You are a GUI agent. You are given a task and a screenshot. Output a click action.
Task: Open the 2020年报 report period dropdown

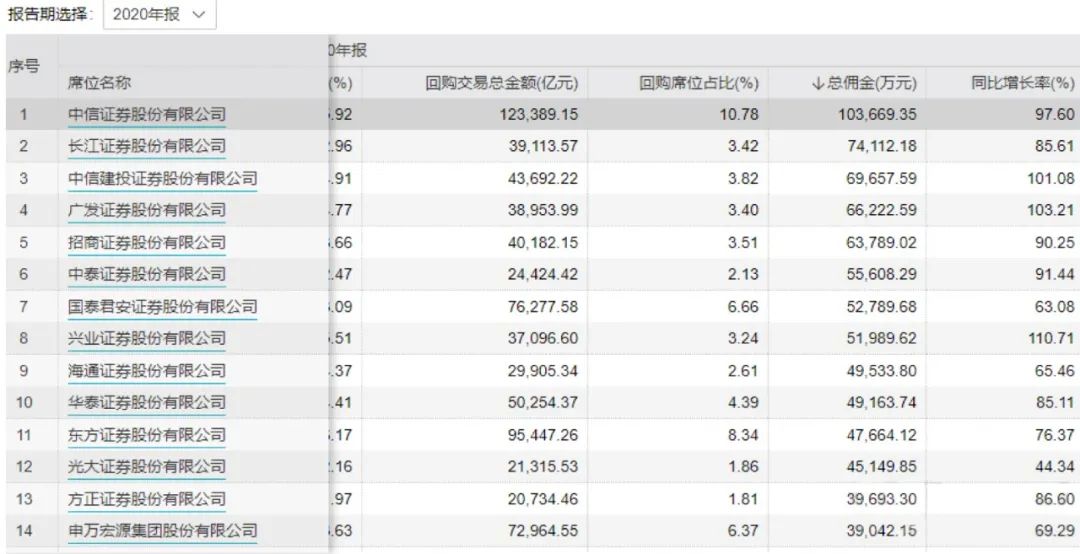159,15
